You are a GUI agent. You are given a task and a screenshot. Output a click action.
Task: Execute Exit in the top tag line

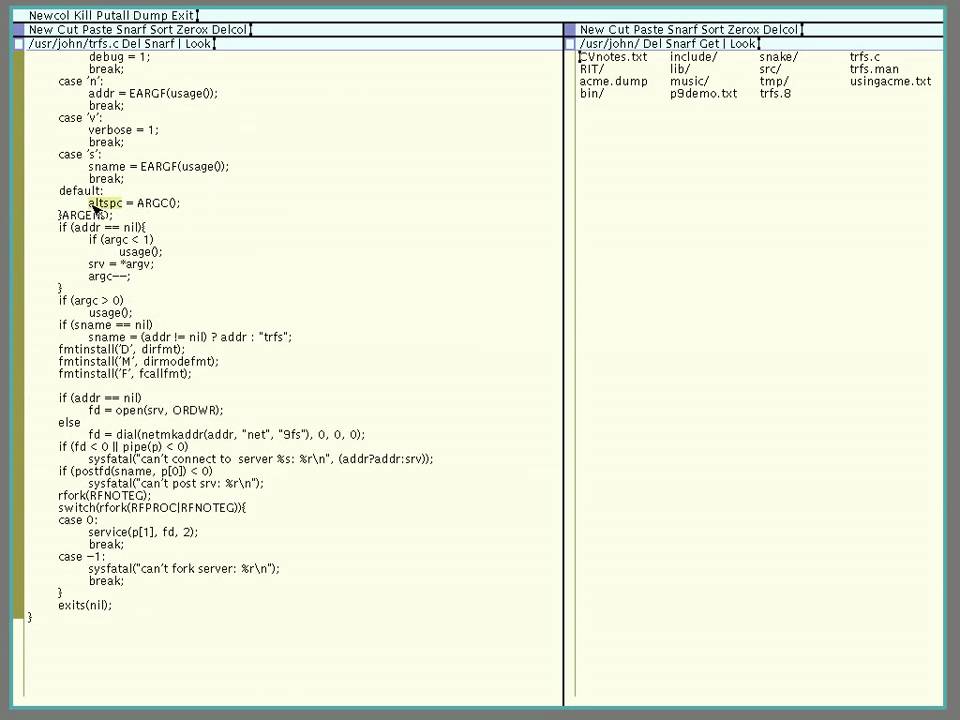(182, 15)
